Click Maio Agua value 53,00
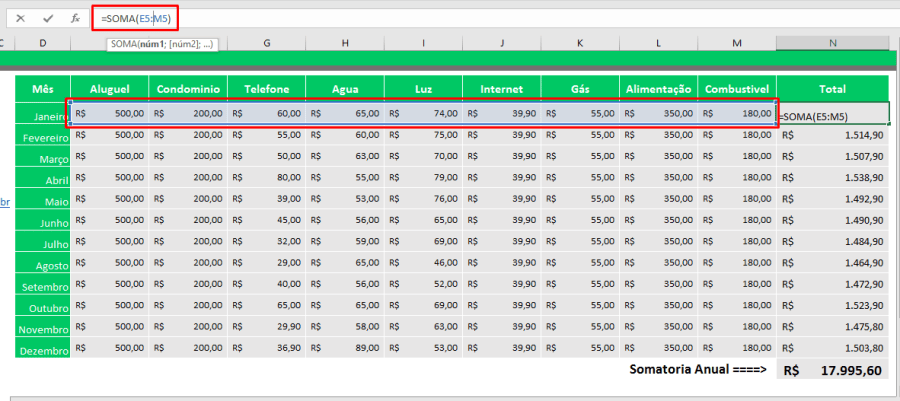The image size is (900, 401). tap(345, 198)
